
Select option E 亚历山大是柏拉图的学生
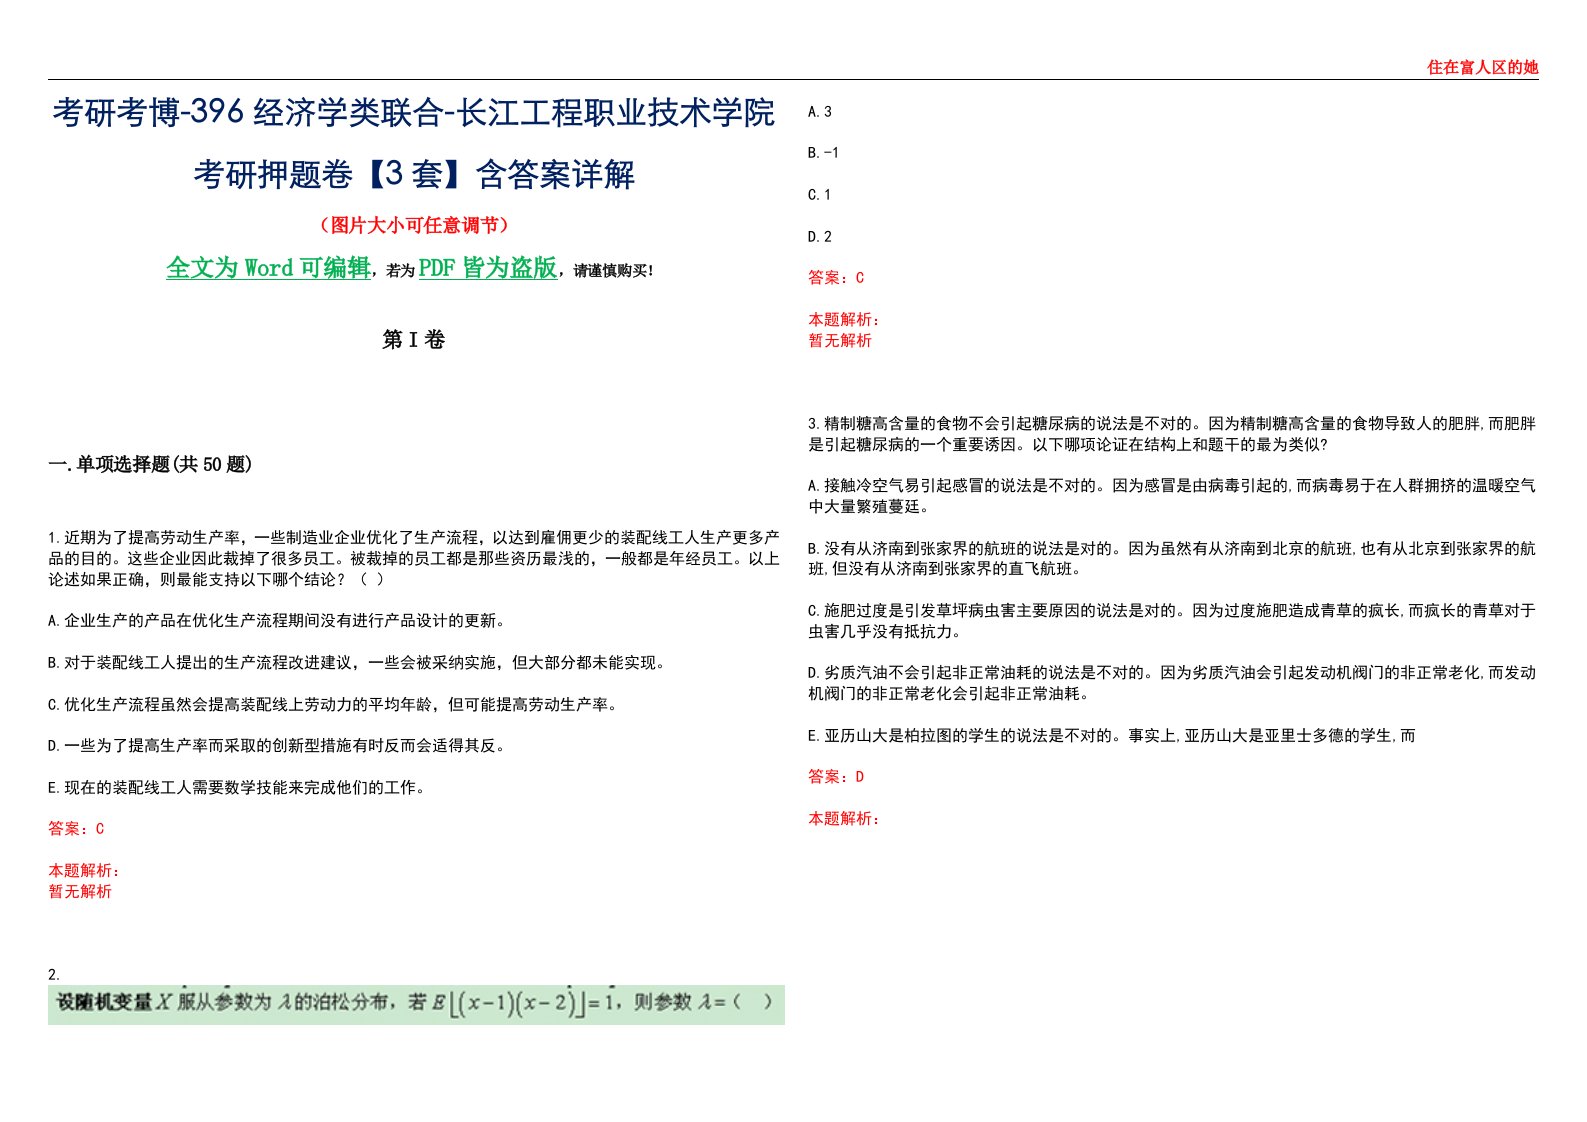(1112, 736)
